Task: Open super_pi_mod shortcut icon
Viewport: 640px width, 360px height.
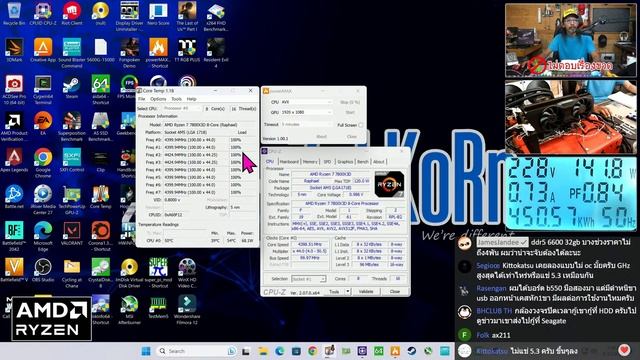Action: [158, 273]
